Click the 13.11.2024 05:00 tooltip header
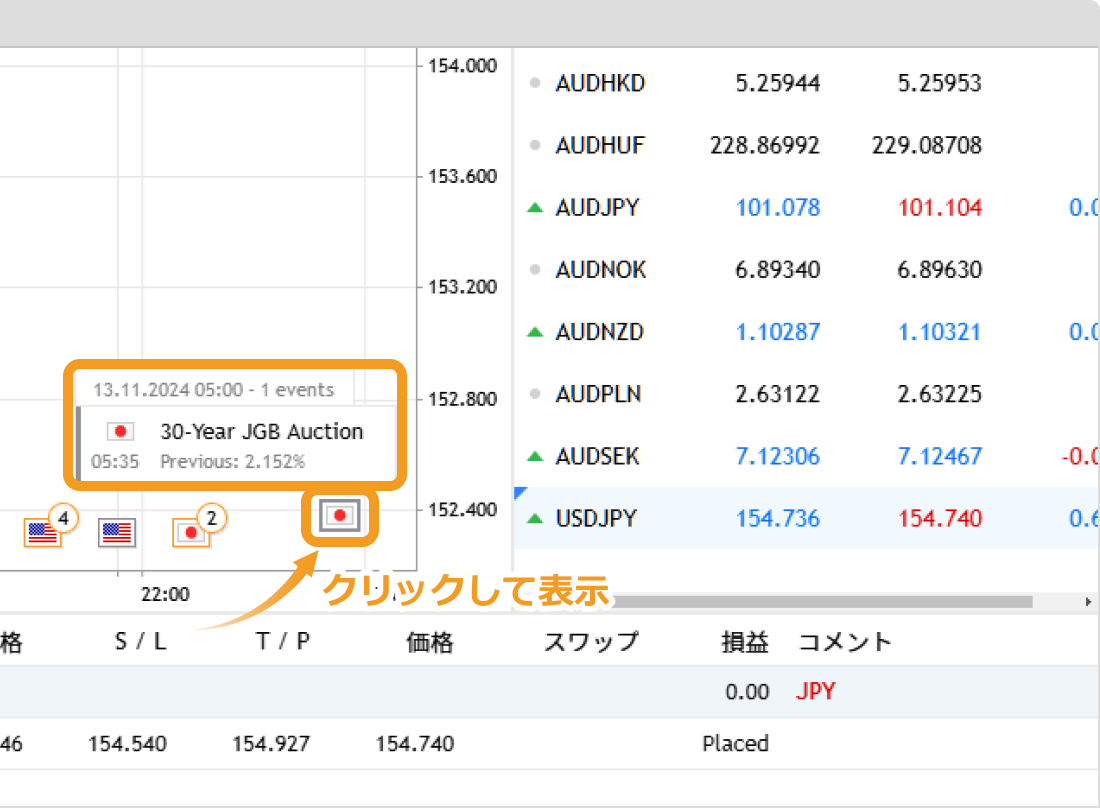The image size is (1100, 808). click(x=214, y=389)
